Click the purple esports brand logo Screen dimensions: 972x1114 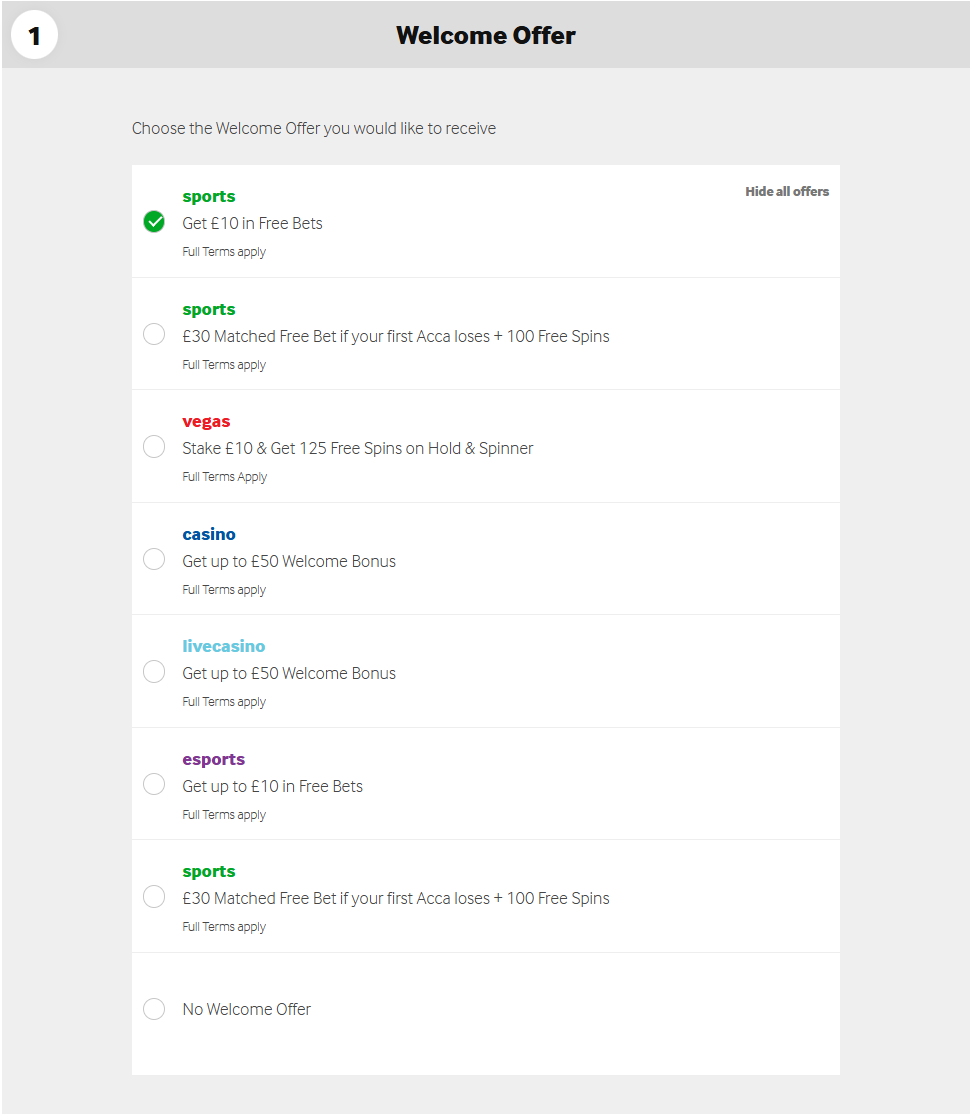[x=213, y=759]
